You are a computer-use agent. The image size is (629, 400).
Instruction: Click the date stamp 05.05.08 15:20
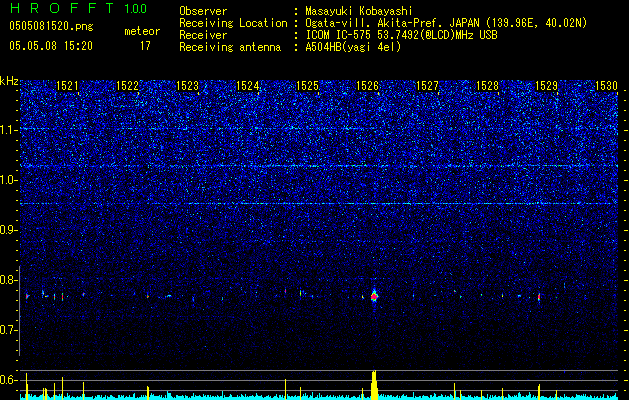(x=51, y=46)
